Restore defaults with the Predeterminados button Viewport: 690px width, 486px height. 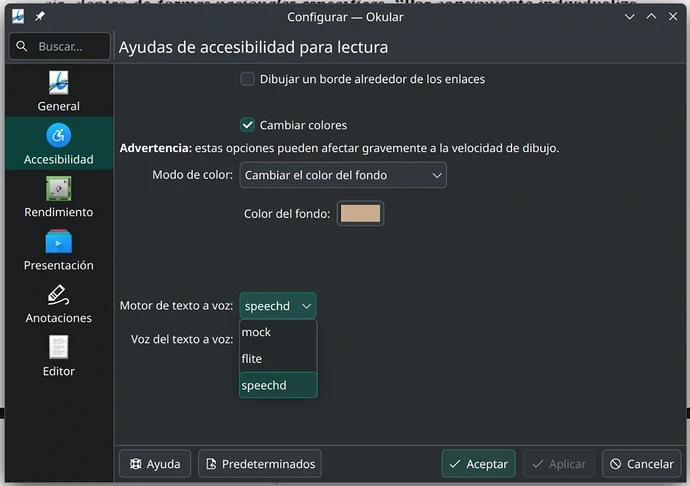click(x=260, y=464)
